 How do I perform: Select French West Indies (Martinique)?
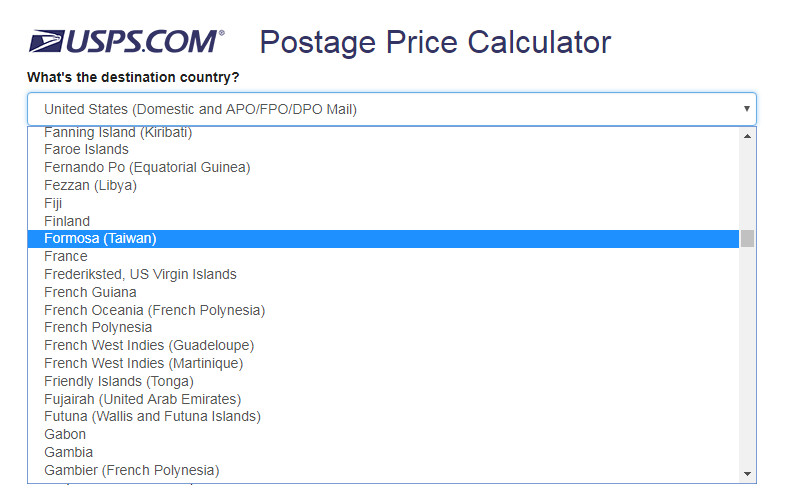click(143, 363)
